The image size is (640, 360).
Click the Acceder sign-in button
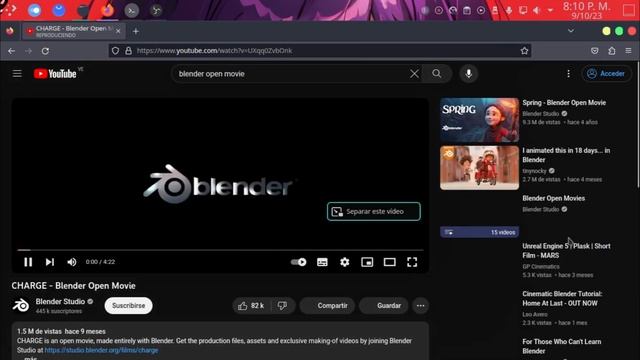point(606,74)
